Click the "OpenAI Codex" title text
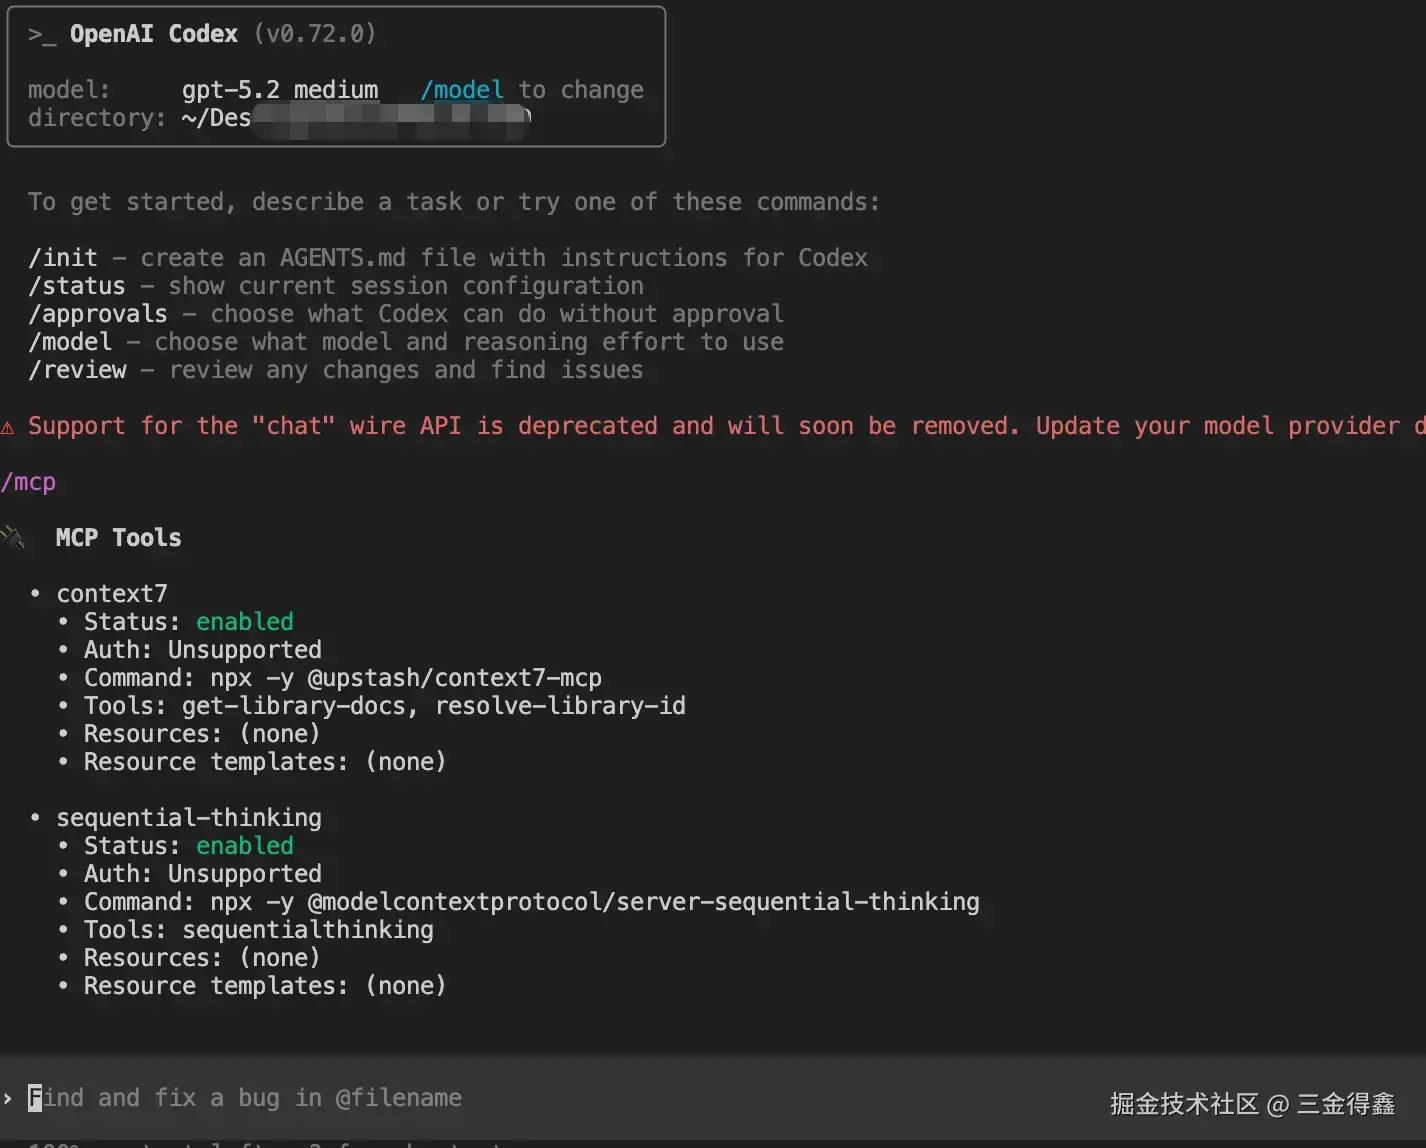This screenshot has width=1426, height=1148. [154, 34]
